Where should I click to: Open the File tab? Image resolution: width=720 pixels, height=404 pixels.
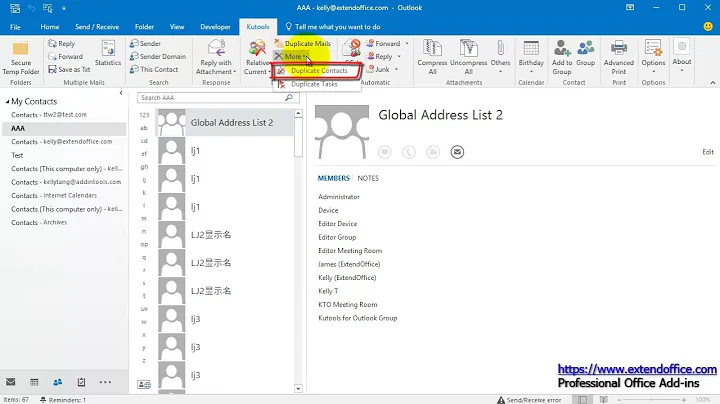point(15,27)
